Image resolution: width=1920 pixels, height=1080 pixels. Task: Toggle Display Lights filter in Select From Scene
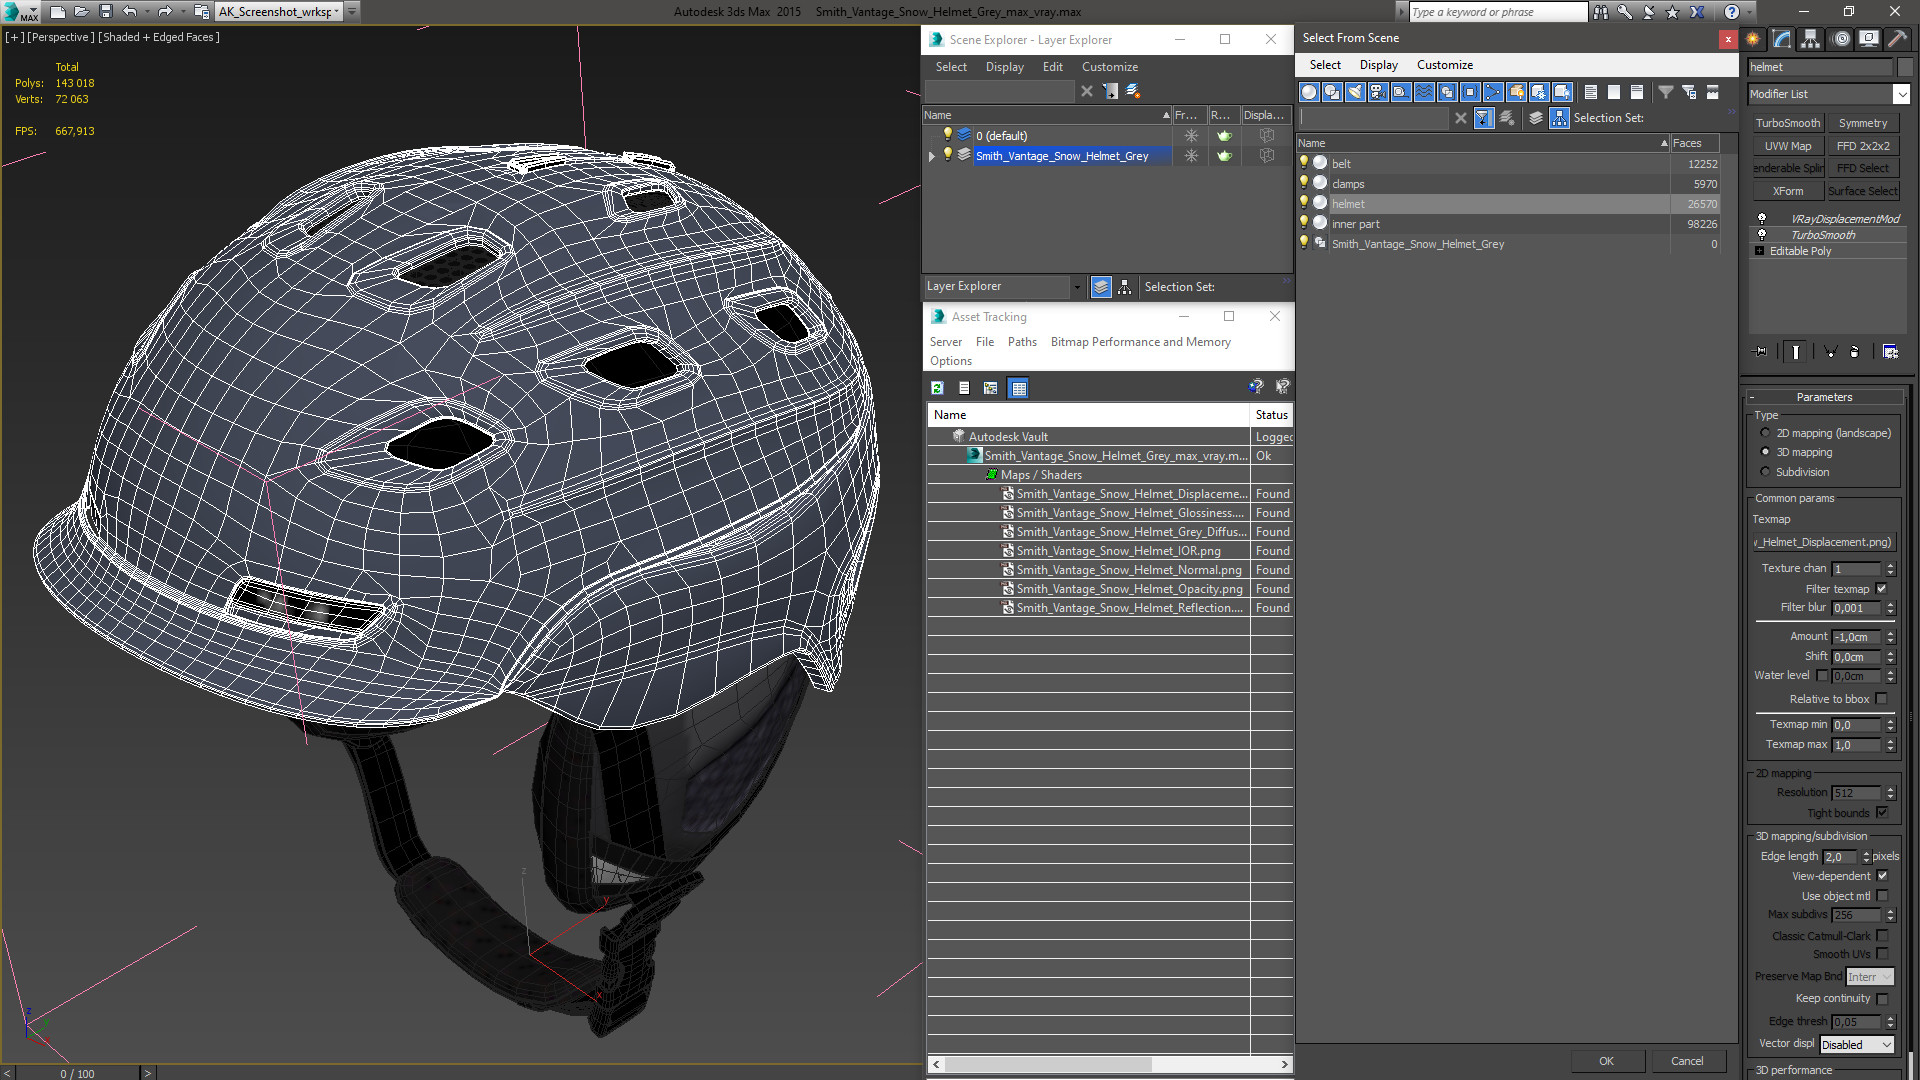coord(1355,92)
